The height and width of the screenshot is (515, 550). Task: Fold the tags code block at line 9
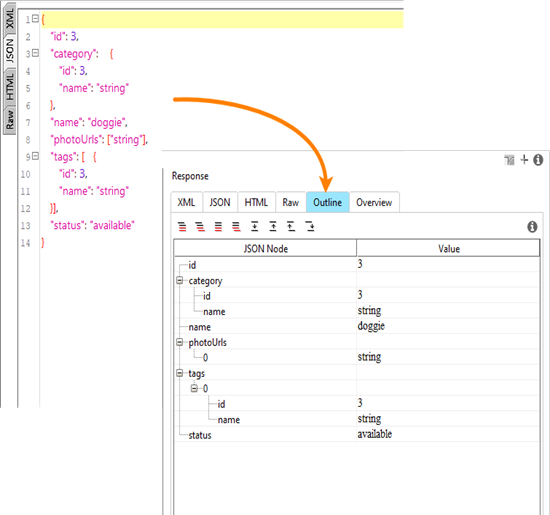coord(35,156)
